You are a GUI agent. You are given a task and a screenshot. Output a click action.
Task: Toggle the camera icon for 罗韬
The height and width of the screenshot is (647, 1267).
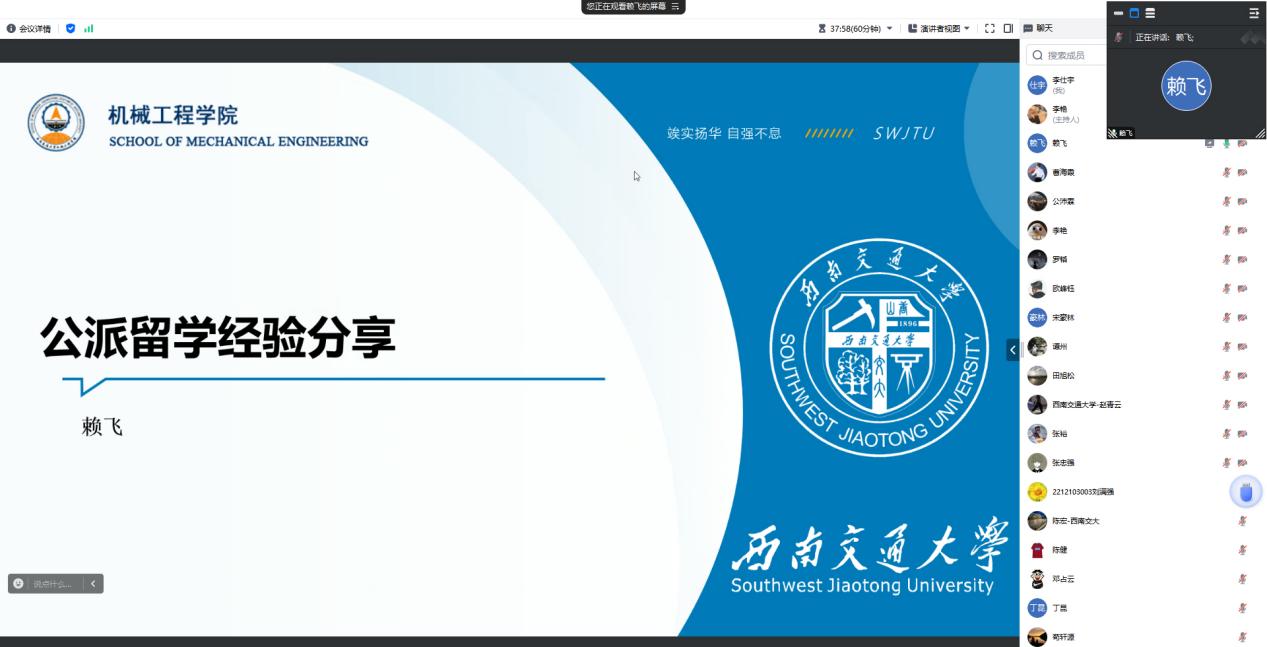click(x=1242, y=259)
